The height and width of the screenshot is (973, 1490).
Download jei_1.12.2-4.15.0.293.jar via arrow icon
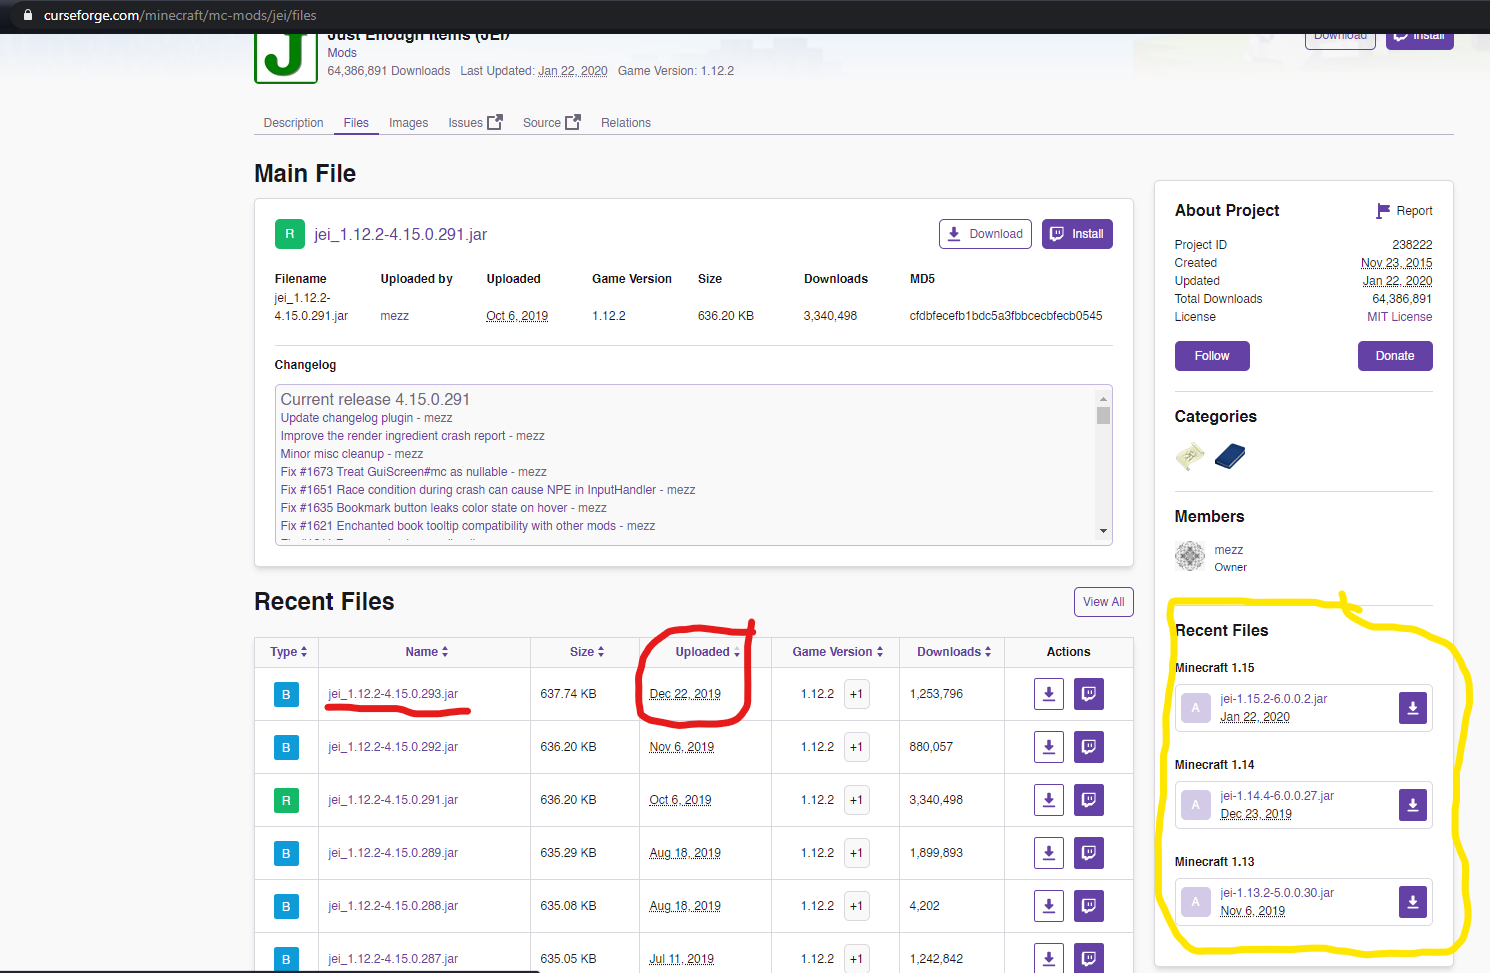[x=1049, y=694]
